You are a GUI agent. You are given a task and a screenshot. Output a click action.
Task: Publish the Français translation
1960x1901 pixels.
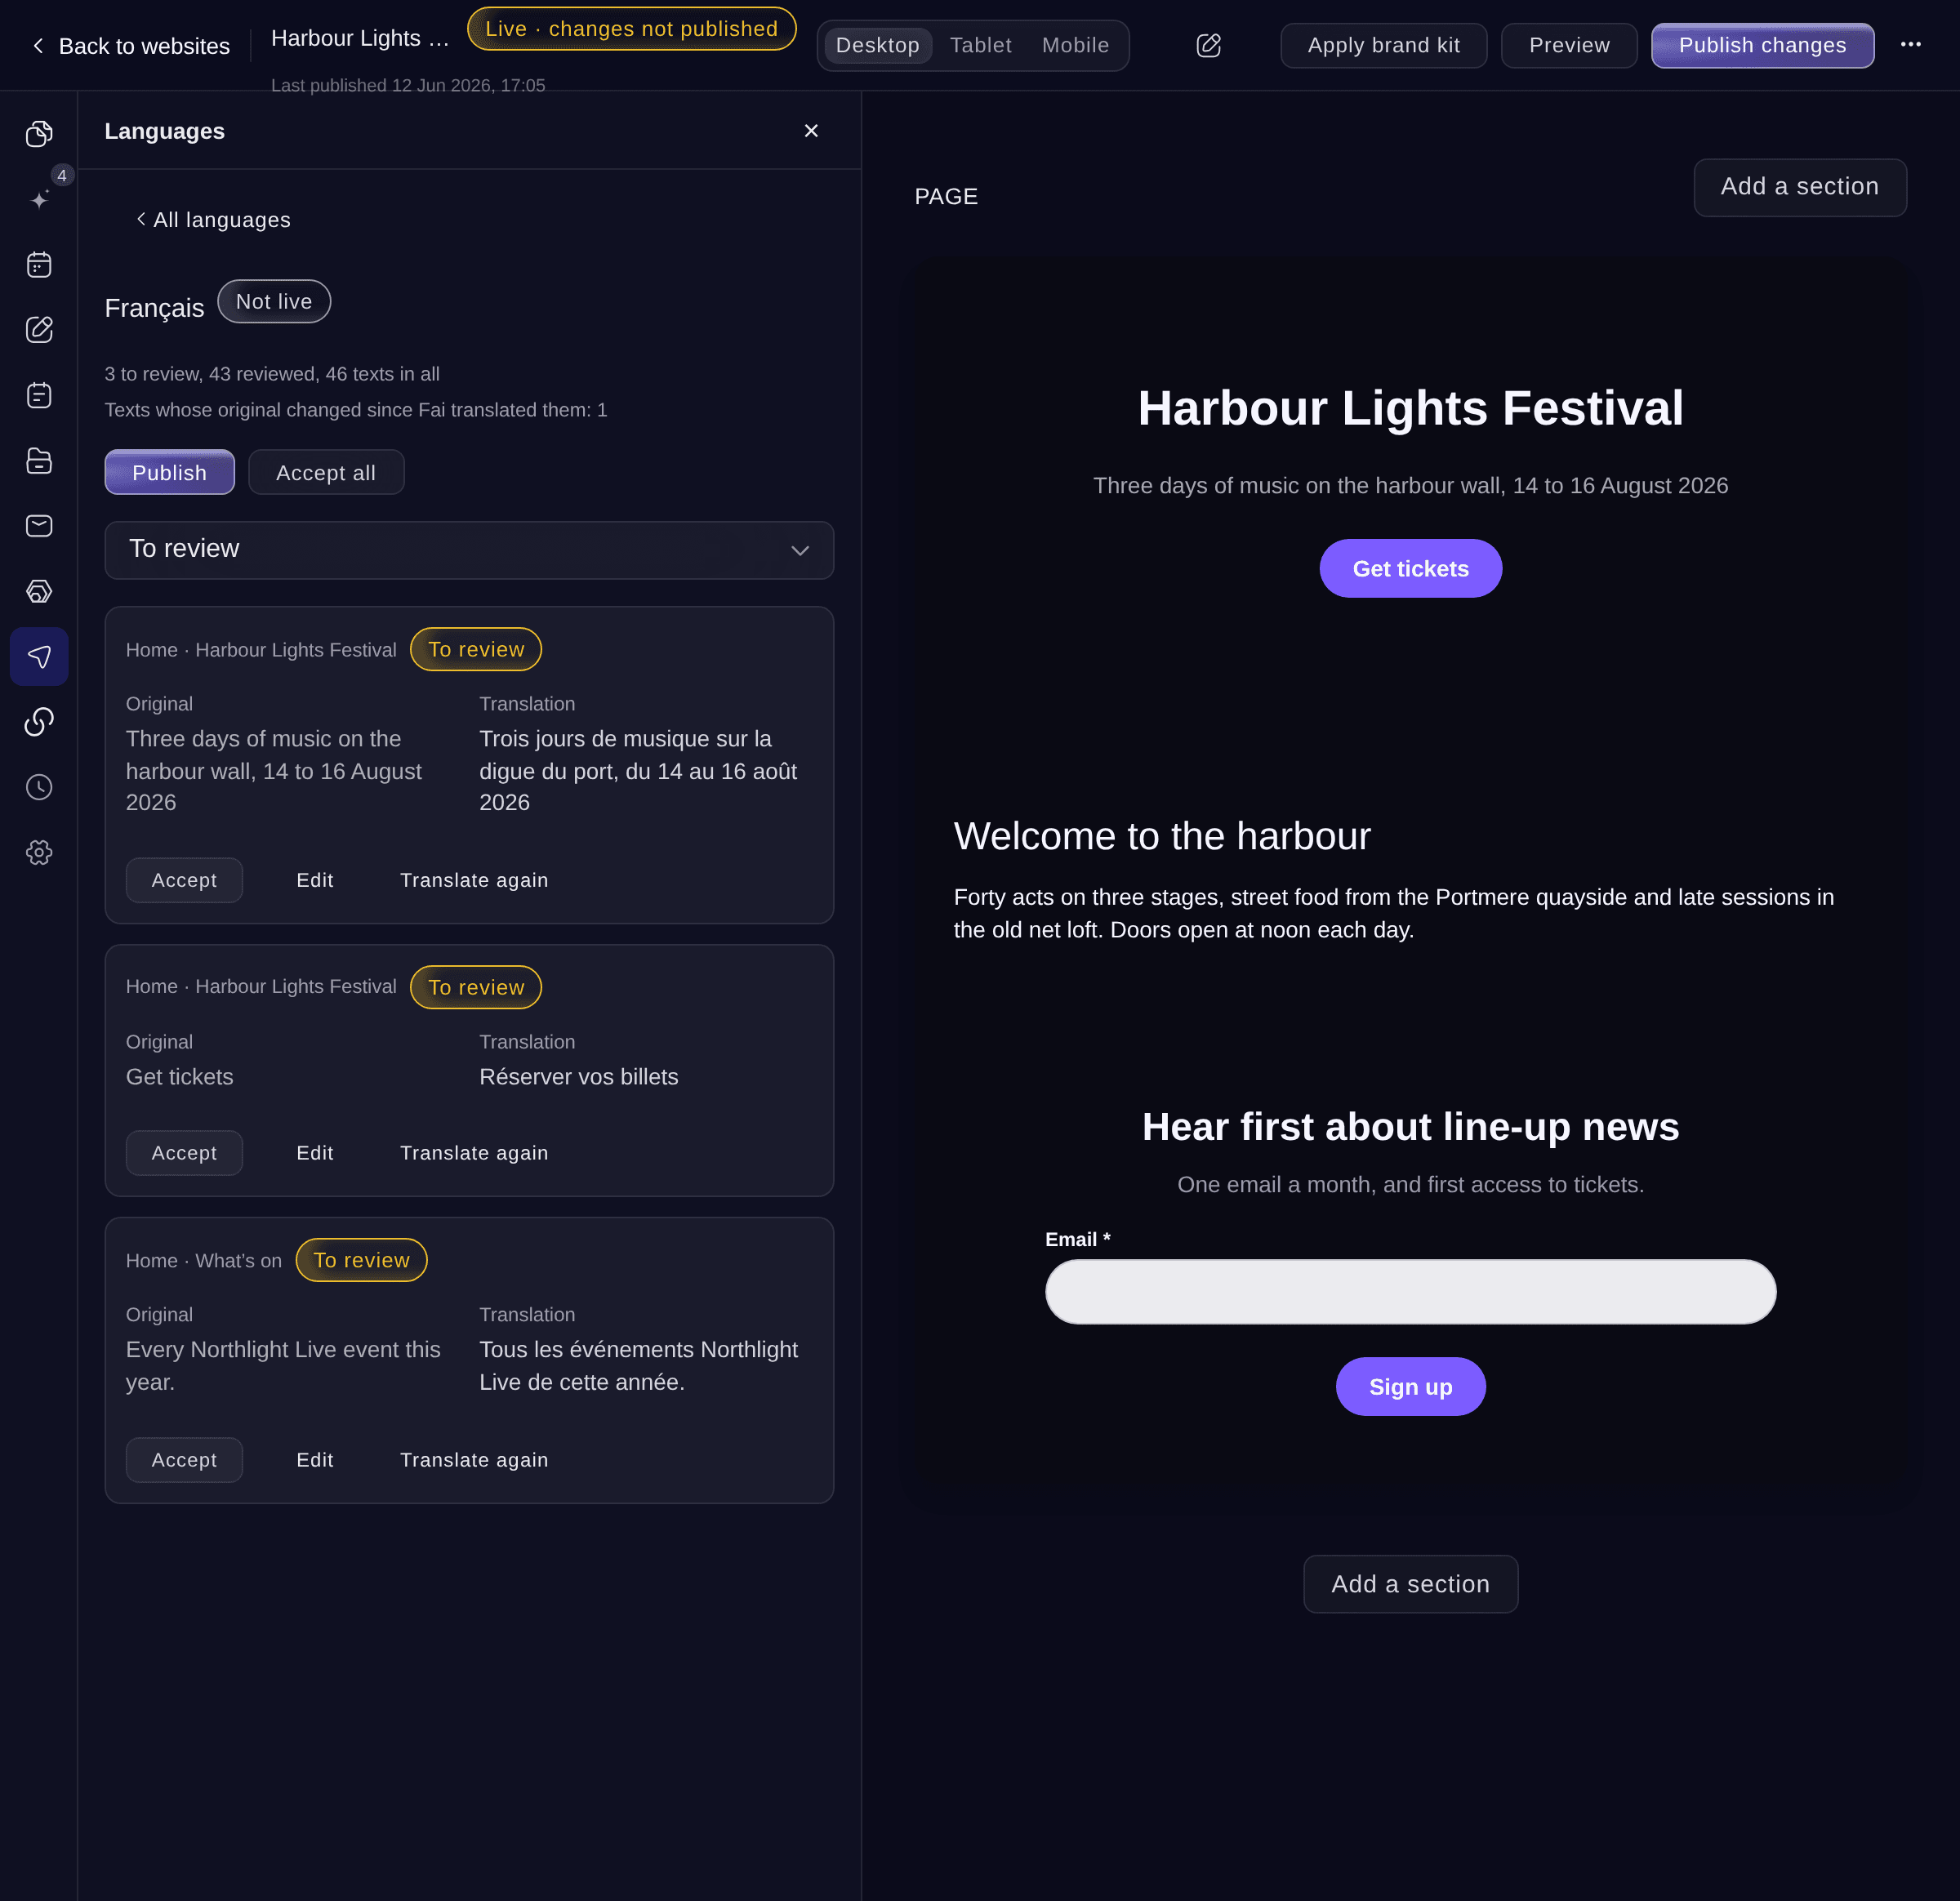tap(169, 472)
